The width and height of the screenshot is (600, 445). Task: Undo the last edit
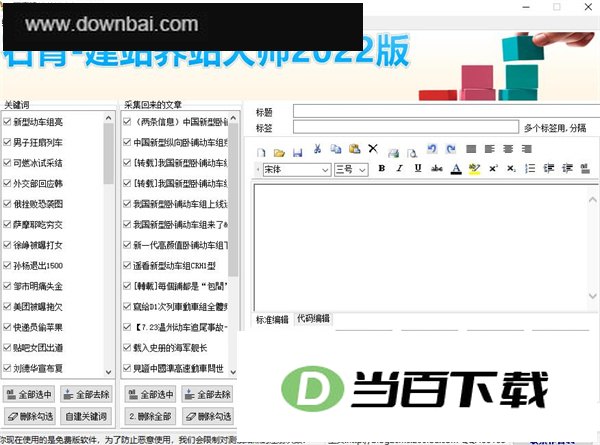pyautogui.click(x=432, y=149)
